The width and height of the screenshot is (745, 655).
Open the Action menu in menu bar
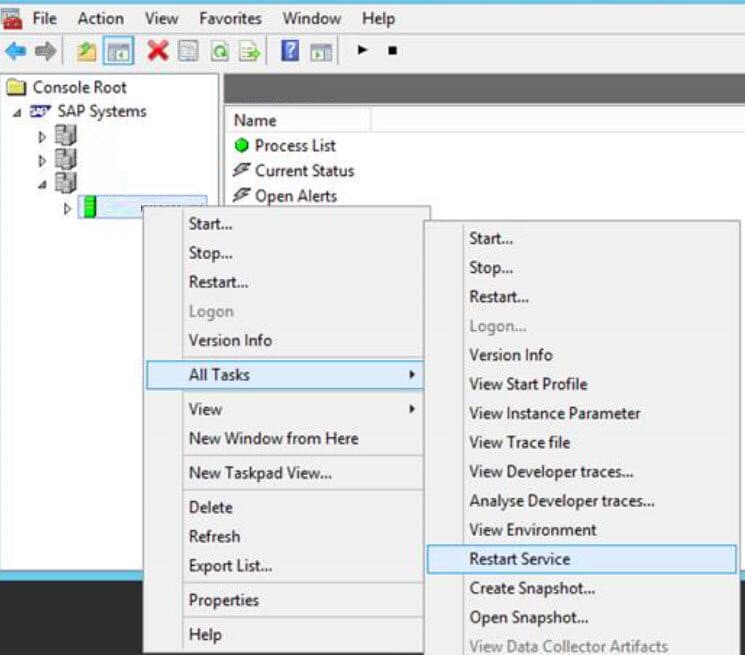(100, 18)
